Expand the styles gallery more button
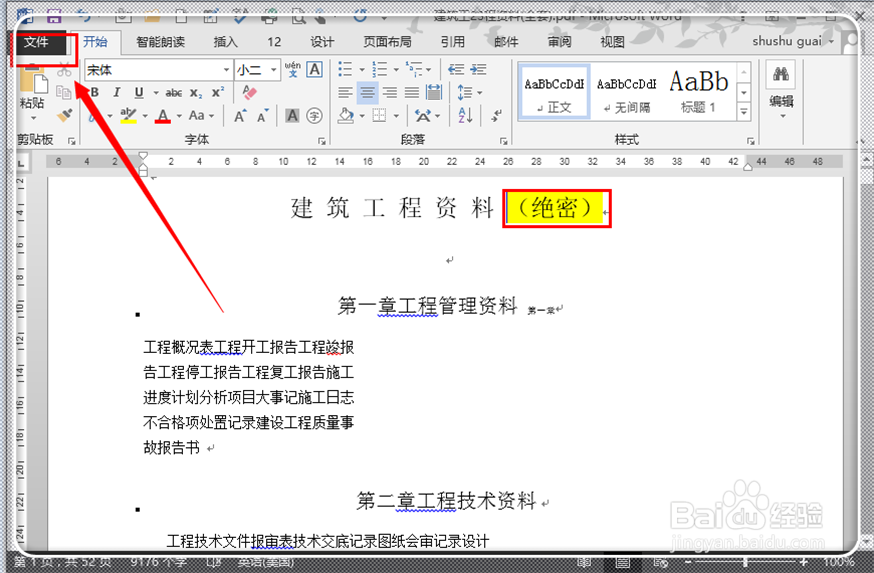The width and height of the screenshot is (874, 573). 744,112
